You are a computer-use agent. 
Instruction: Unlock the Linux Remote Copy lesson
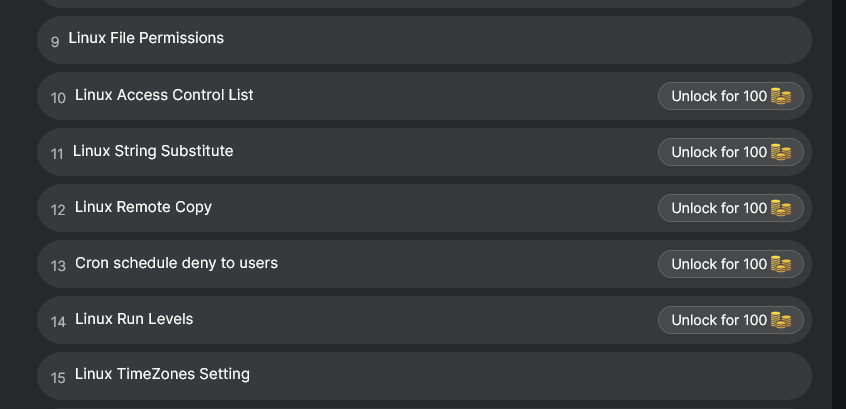coord(731,208)
